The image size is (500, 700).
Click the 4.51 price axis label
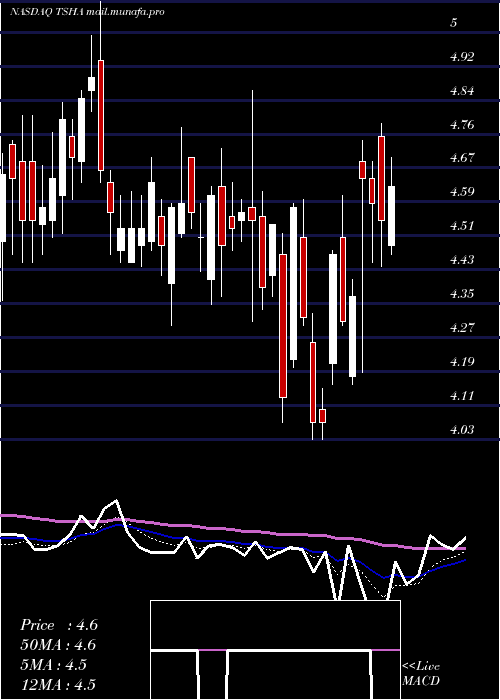pyautogui.click(x=461, y=226)
